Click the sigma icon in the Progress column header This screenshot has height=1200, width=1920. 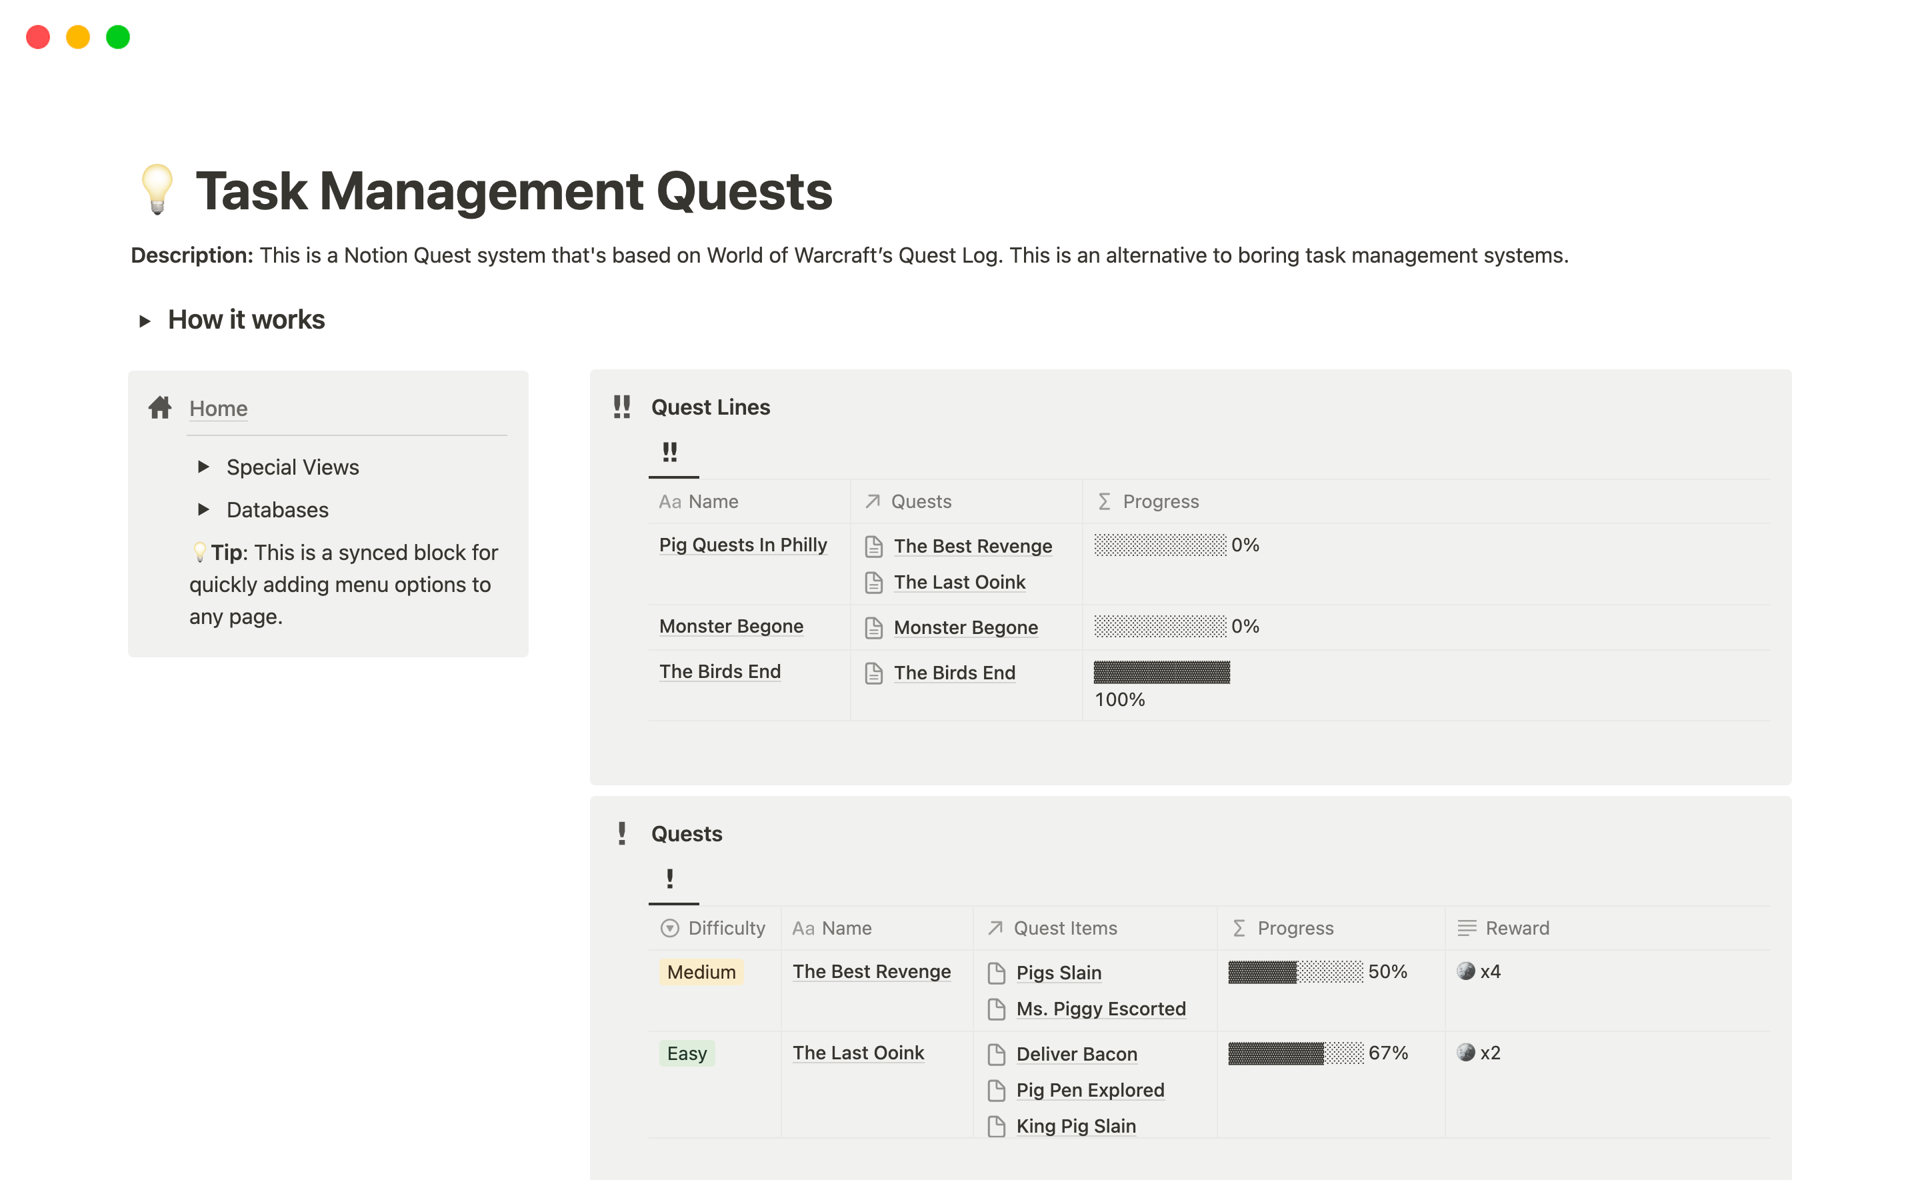pyautogui.click(x=1104, y=501)
